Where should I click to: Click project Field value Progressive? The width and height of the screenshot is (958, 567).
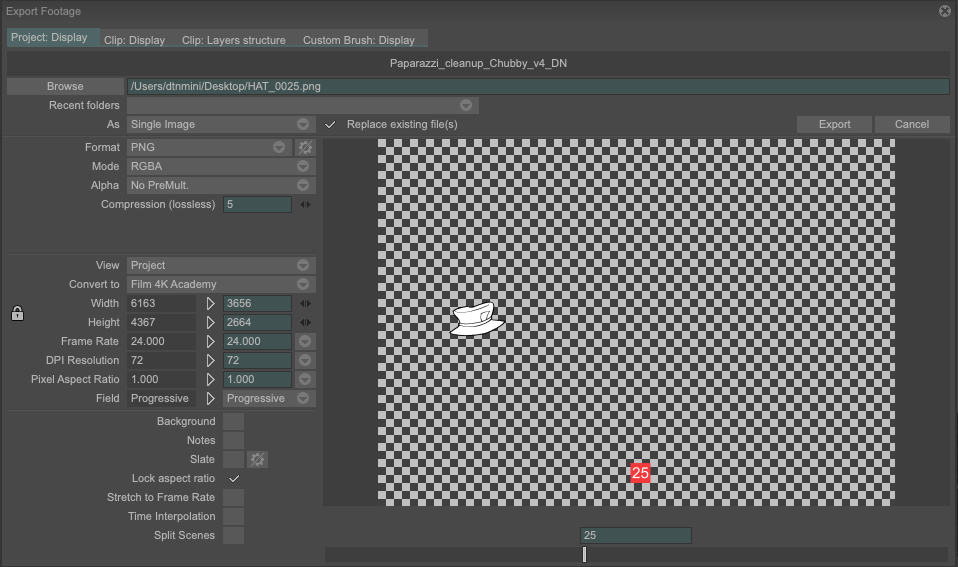coord(162,398)
